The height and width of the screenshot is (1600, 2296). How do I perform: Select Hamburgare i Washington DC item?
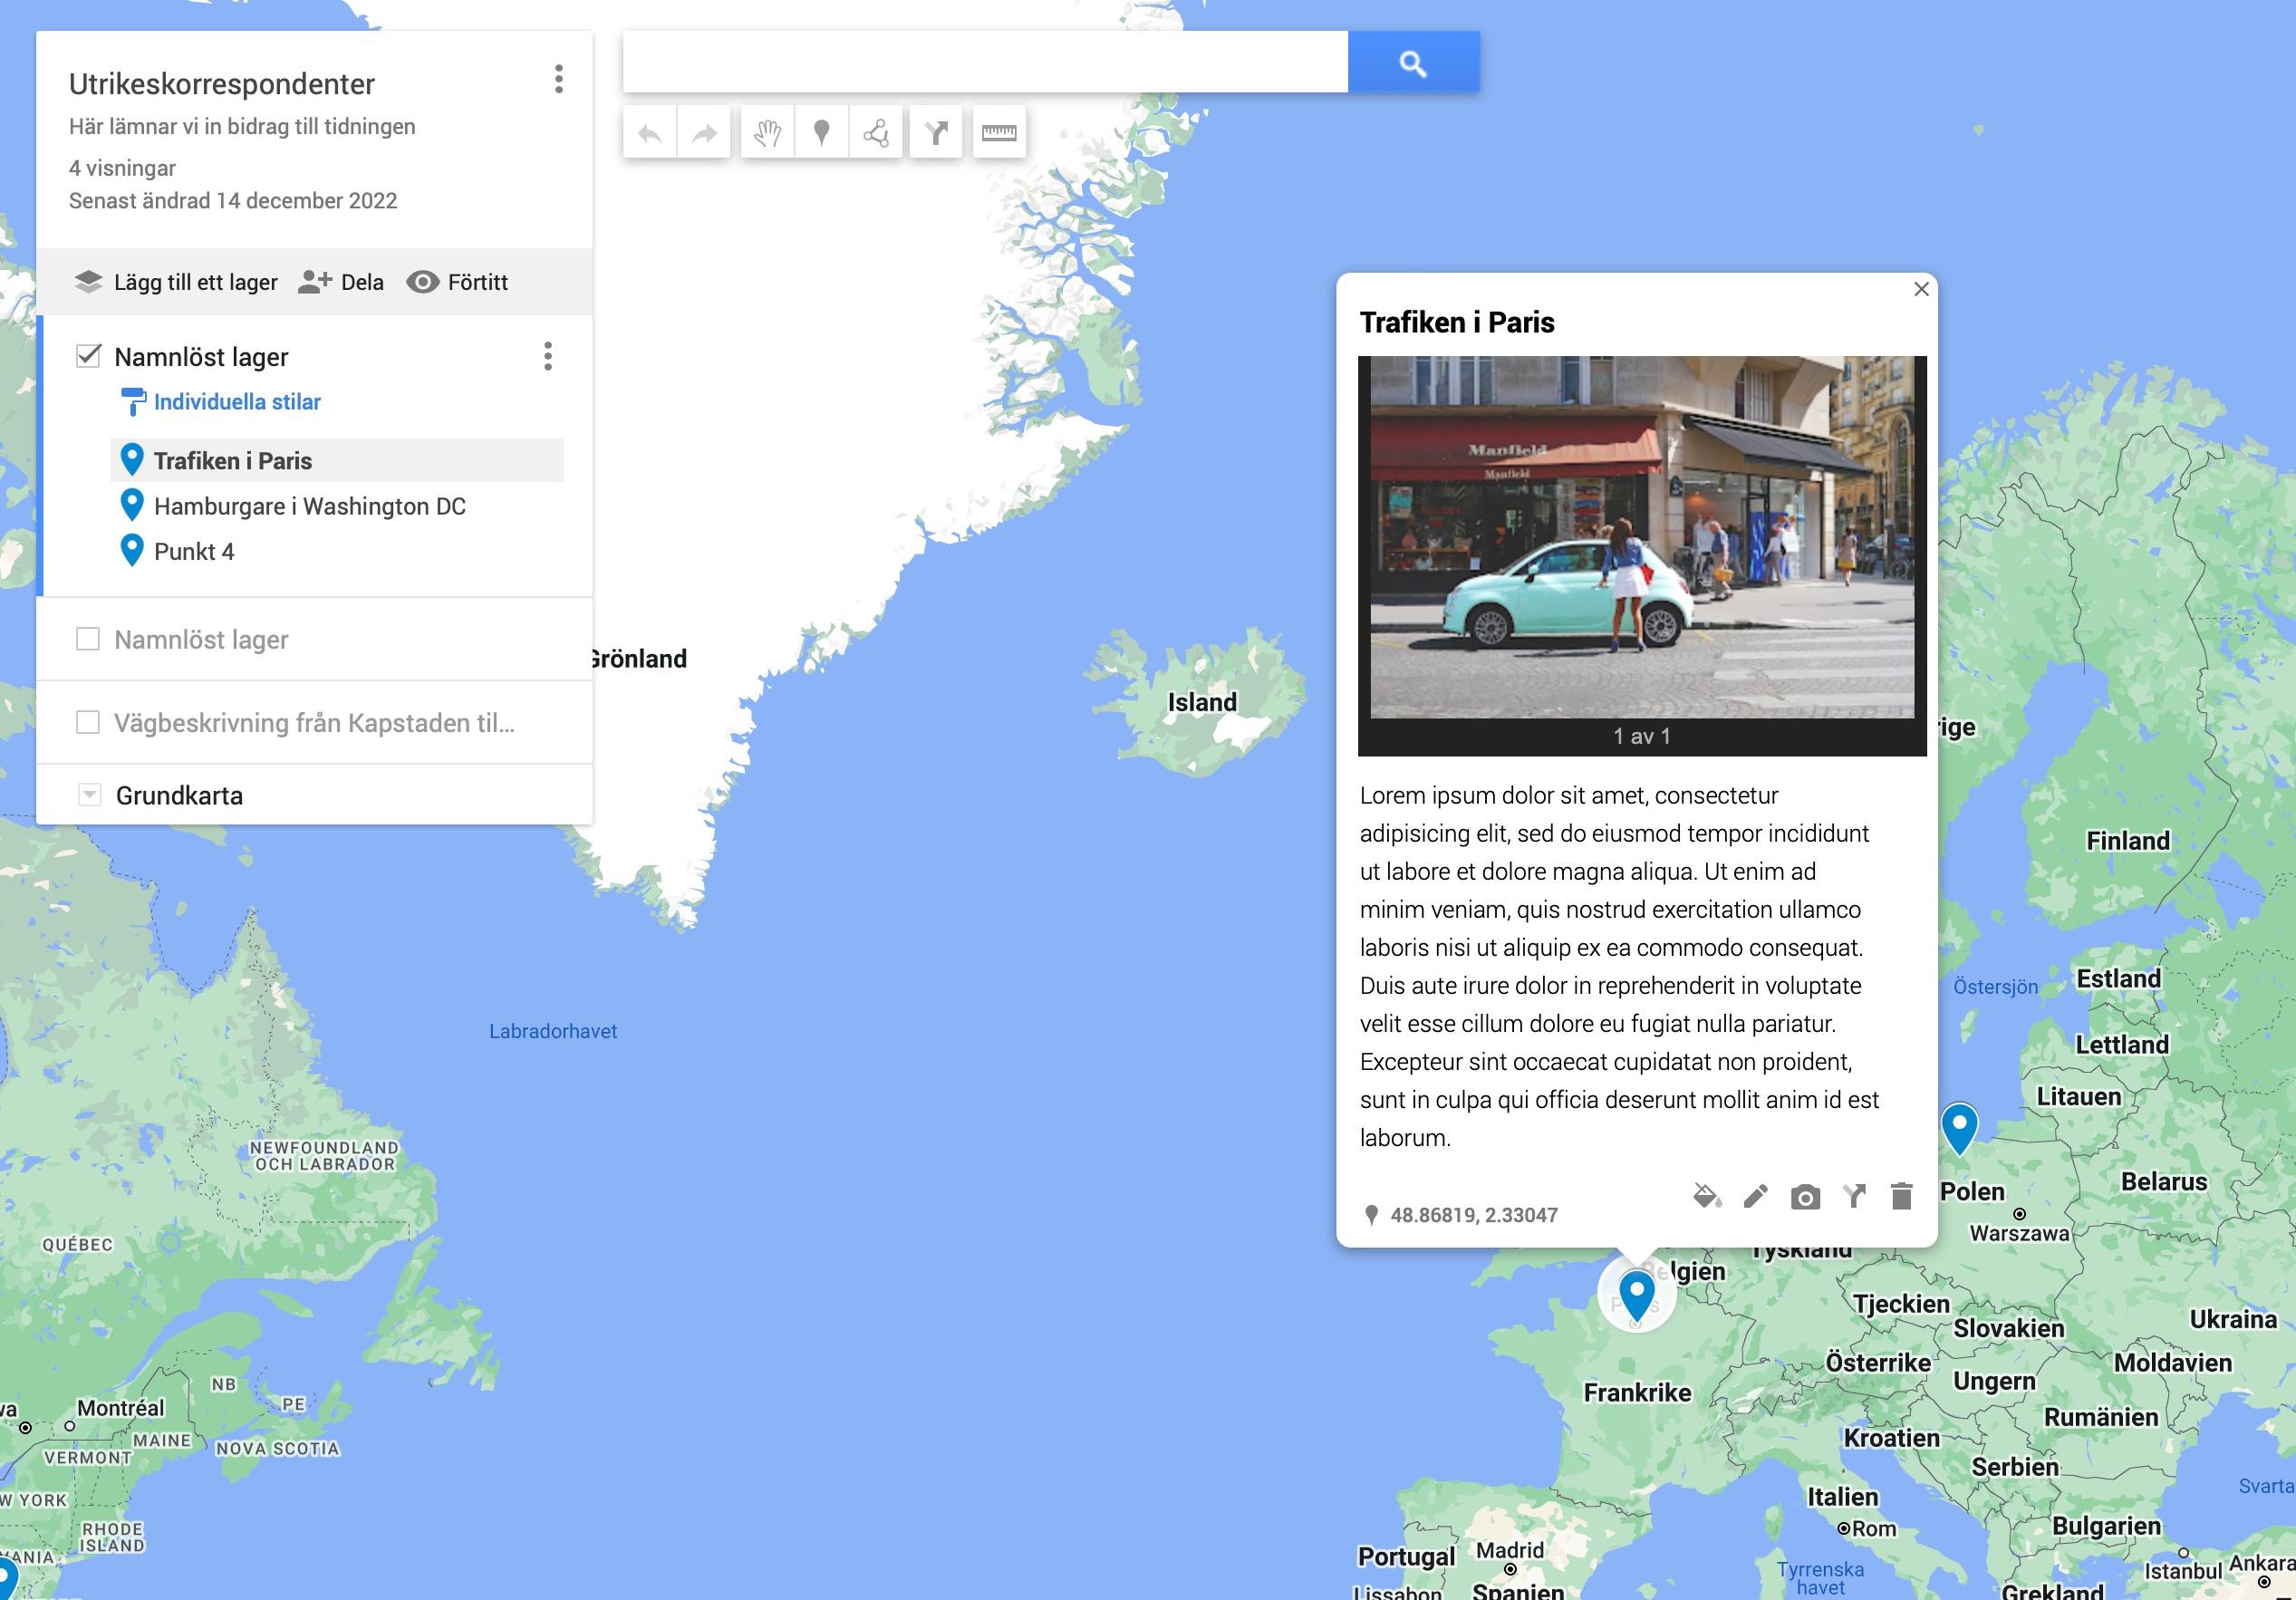point(309,506)
